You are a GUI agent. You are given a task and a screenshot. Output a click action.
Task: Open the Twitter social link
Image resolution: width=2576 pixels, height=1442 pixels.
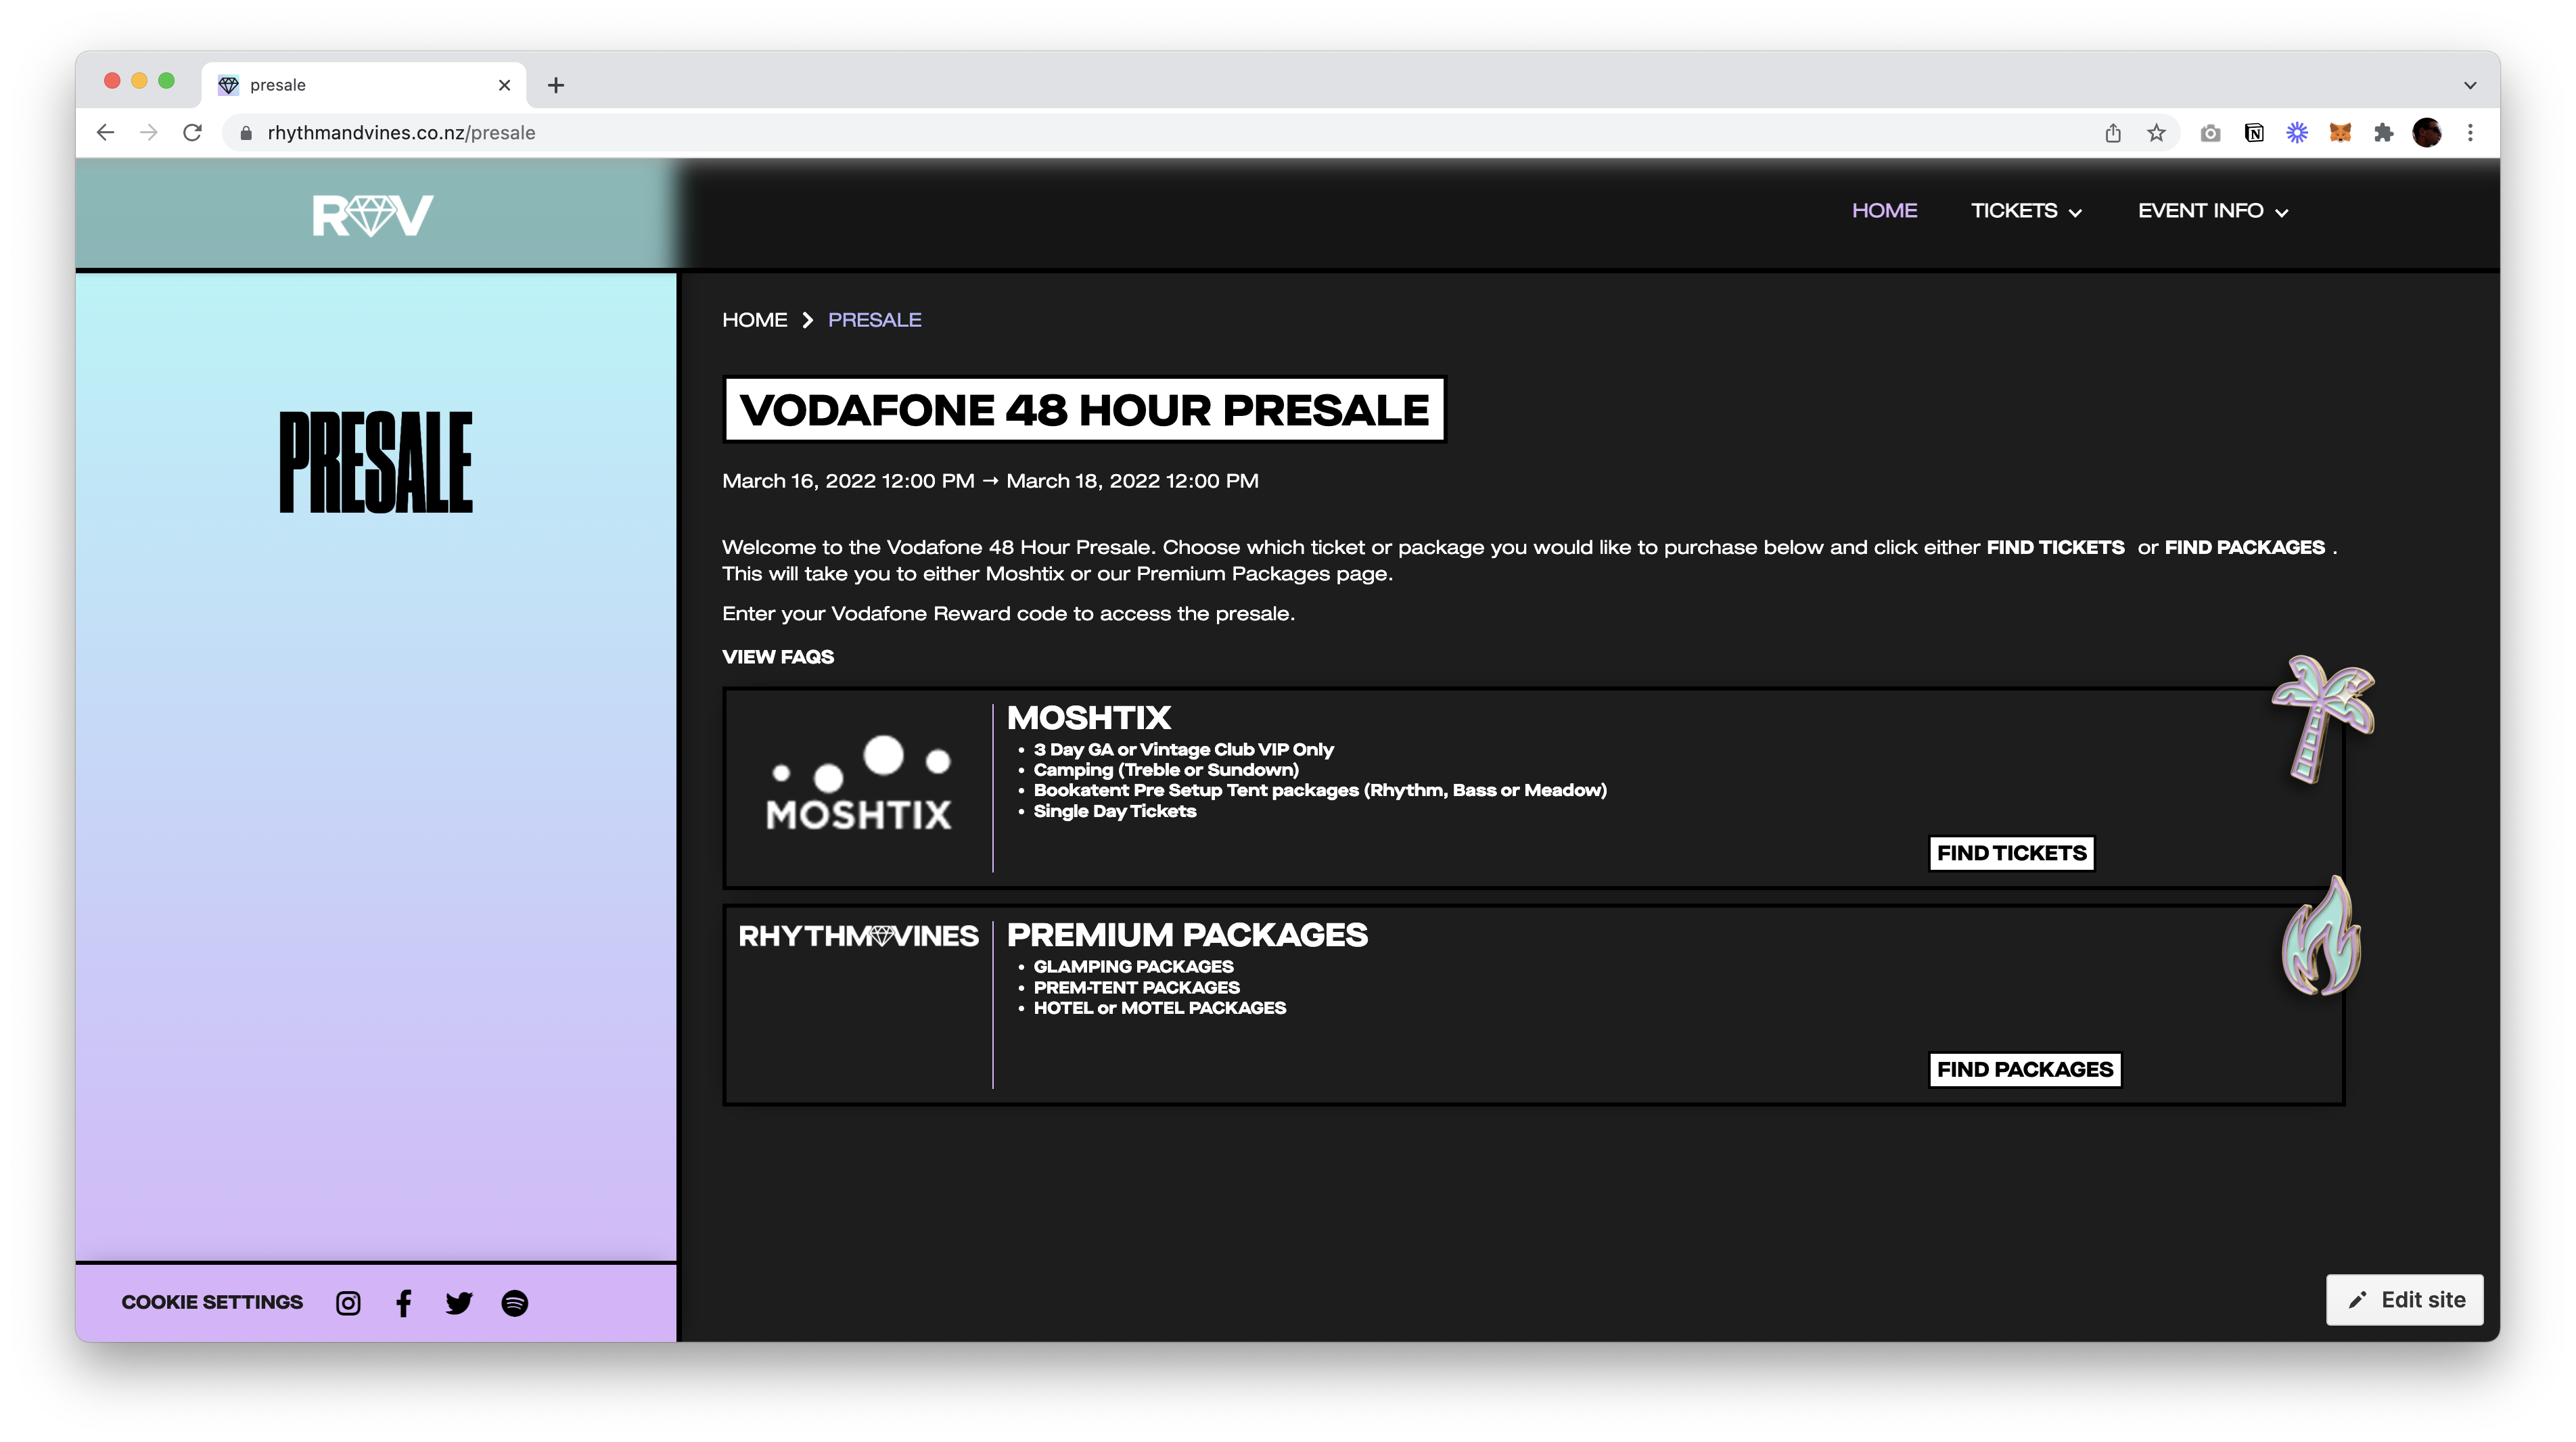point(459,1303)
